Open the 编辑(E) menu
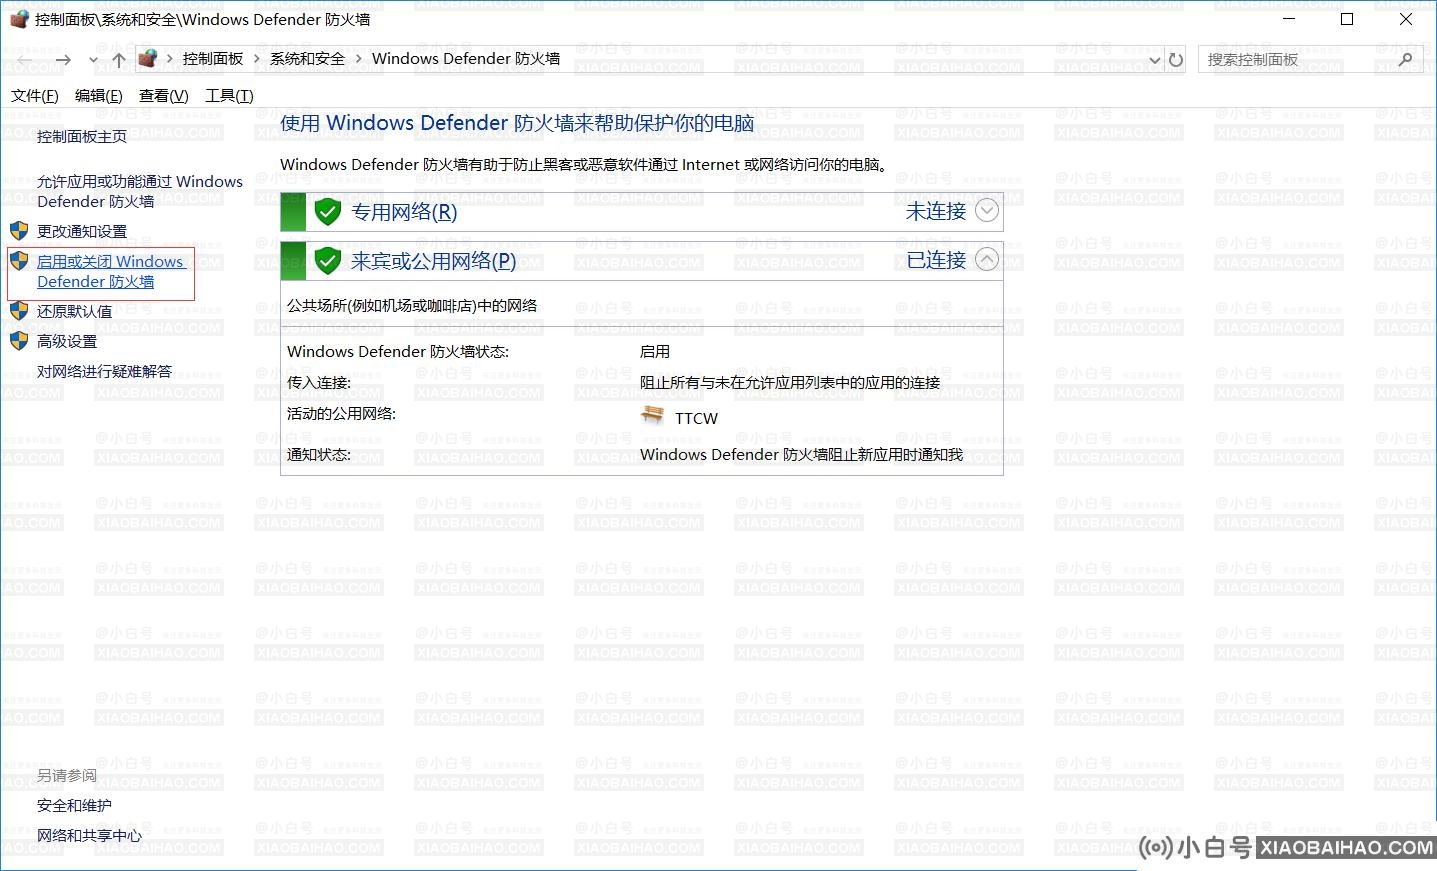Image resolution: width=1437 pixels, height=871 pixels. tap(99, 95)
